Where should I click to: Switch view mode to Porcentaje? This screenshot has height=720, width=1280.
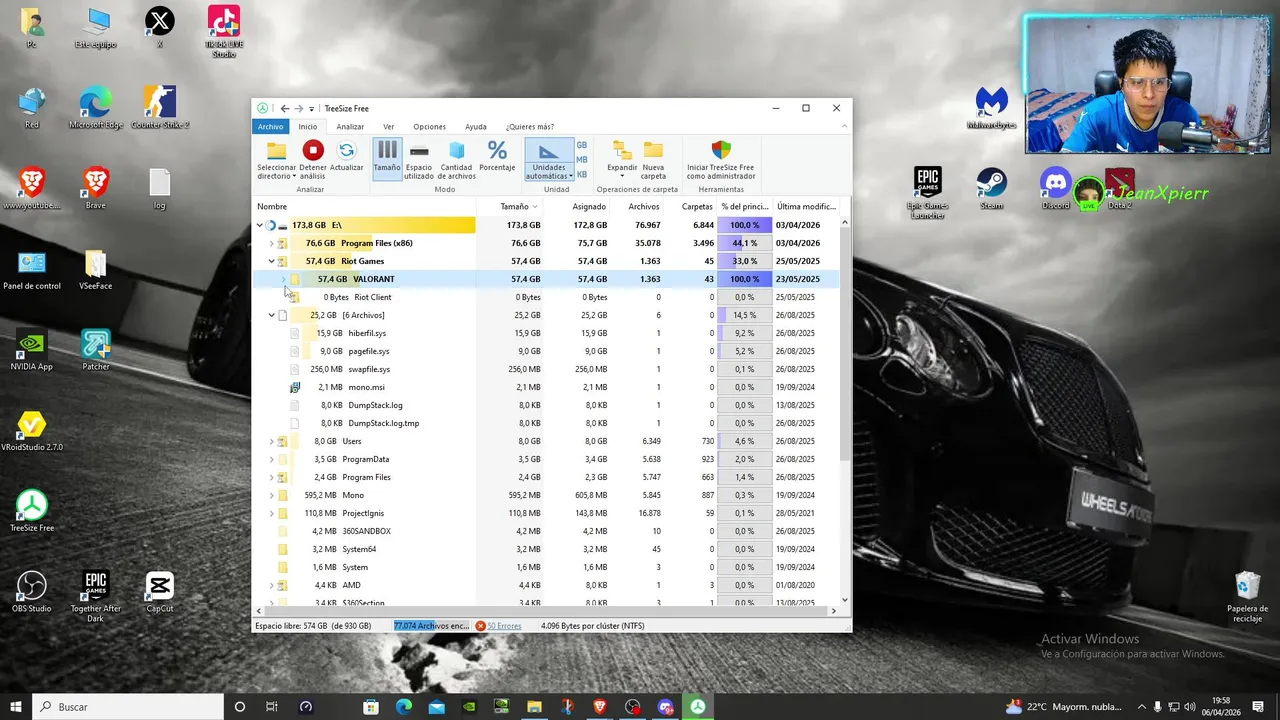pos(497,156)
